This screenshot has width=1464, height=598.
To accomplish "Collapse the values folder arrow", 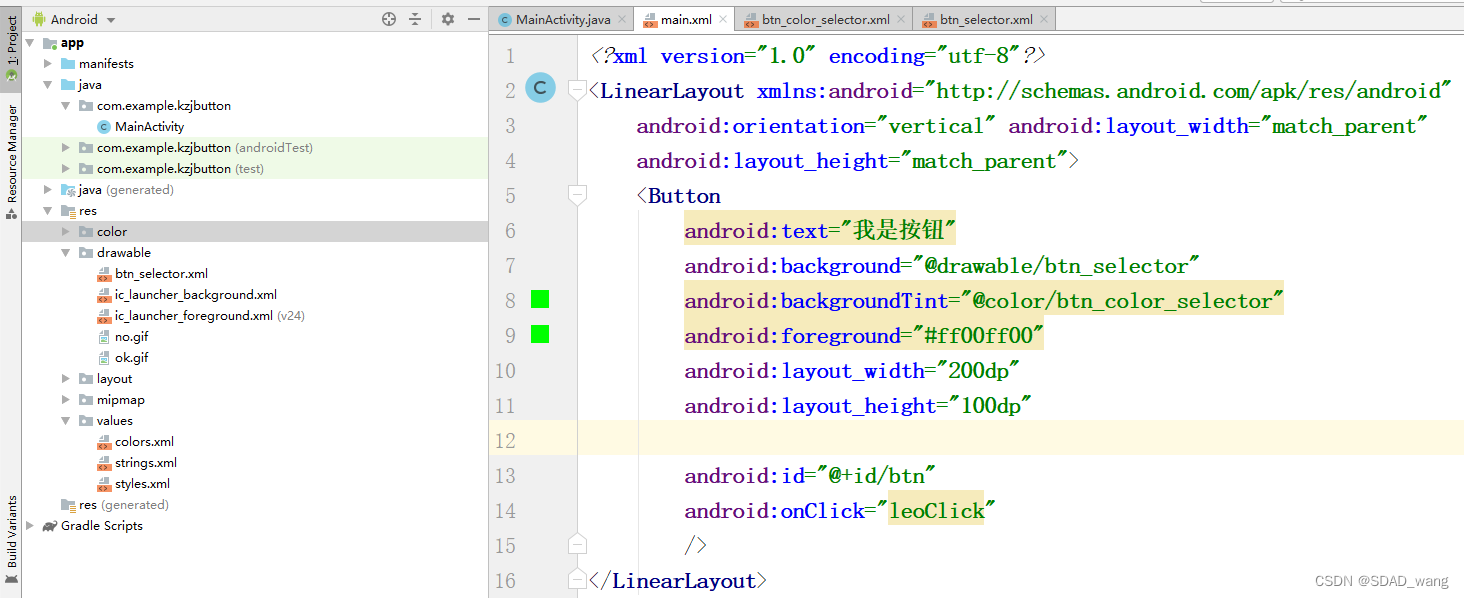I will (66, 421).
